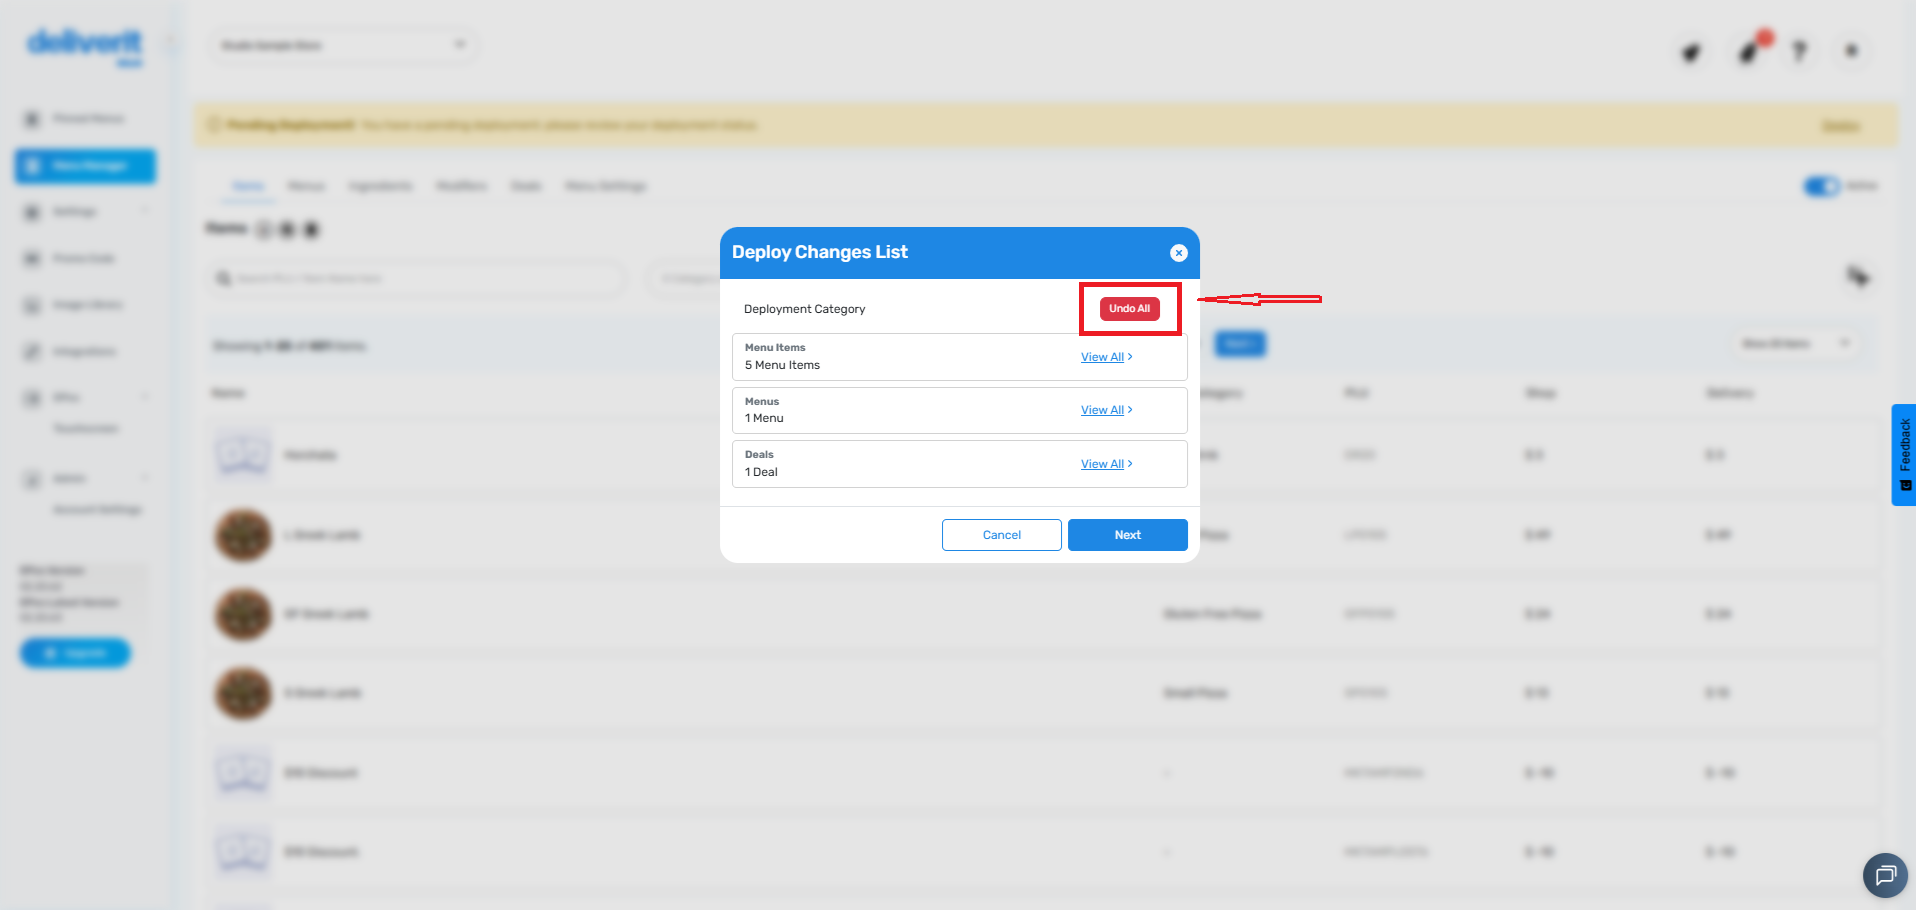Expand the Settings section chevron in sidebar

145,211
